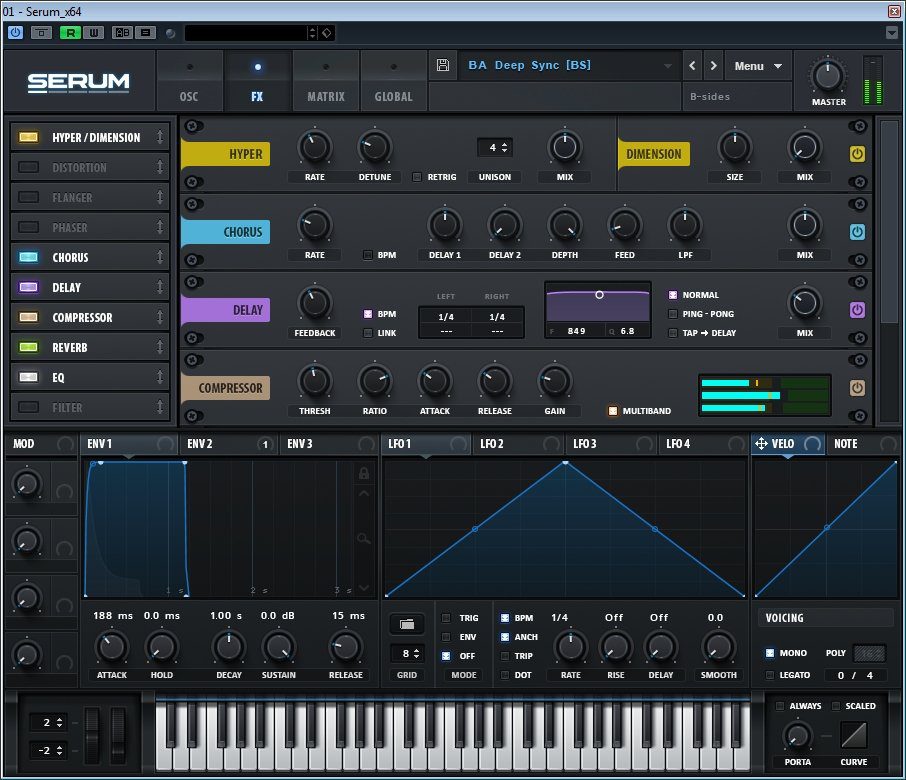Click the LFO rate 1/4 value
Viewport: 906px width, 780px height.
pos(559,617)
